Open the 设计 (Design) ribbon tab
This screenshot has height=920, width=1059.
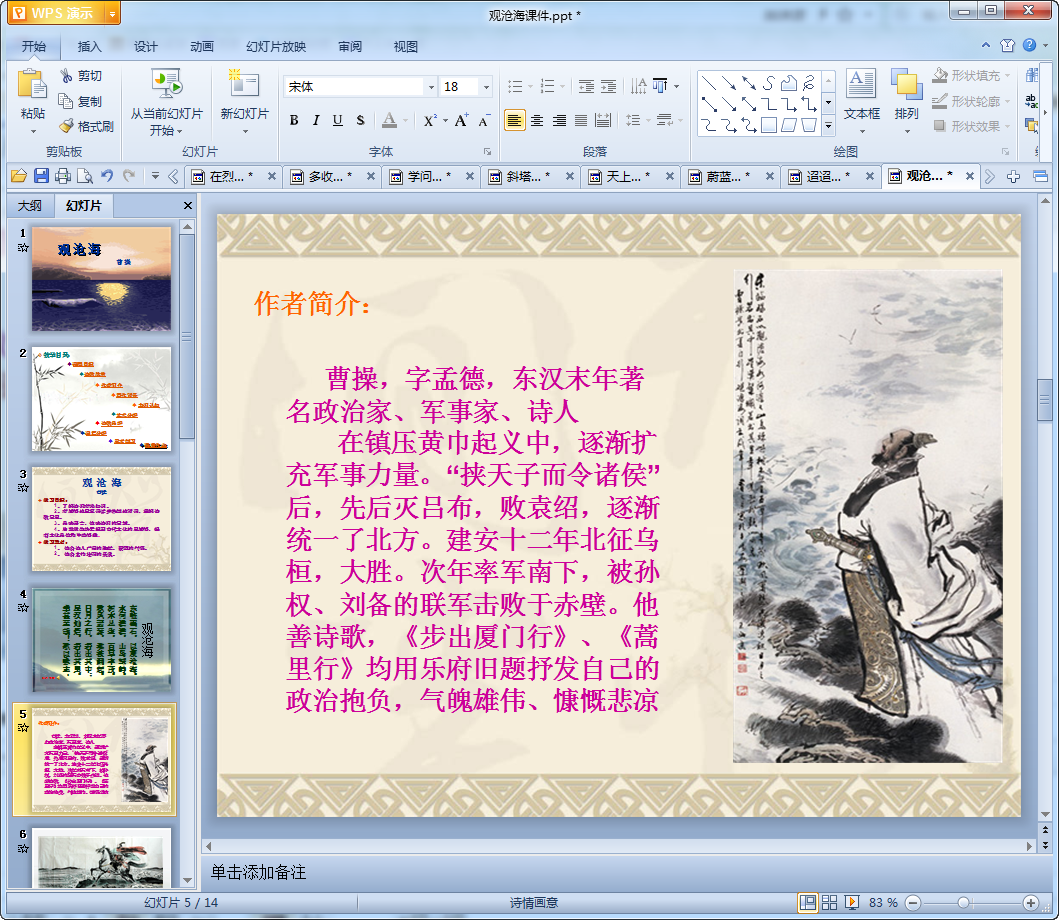(145, 46)
